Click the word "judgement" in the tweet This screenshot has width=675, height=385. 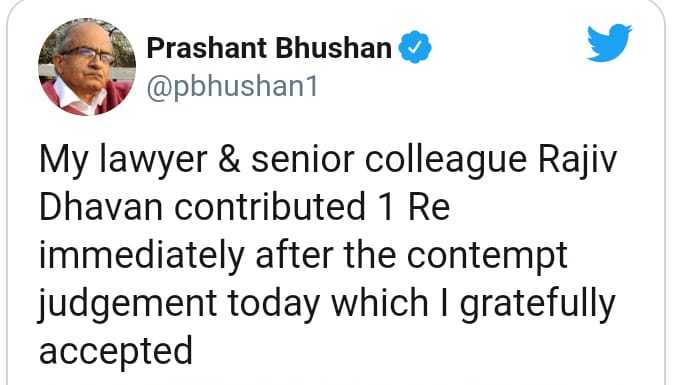[128, 305]
